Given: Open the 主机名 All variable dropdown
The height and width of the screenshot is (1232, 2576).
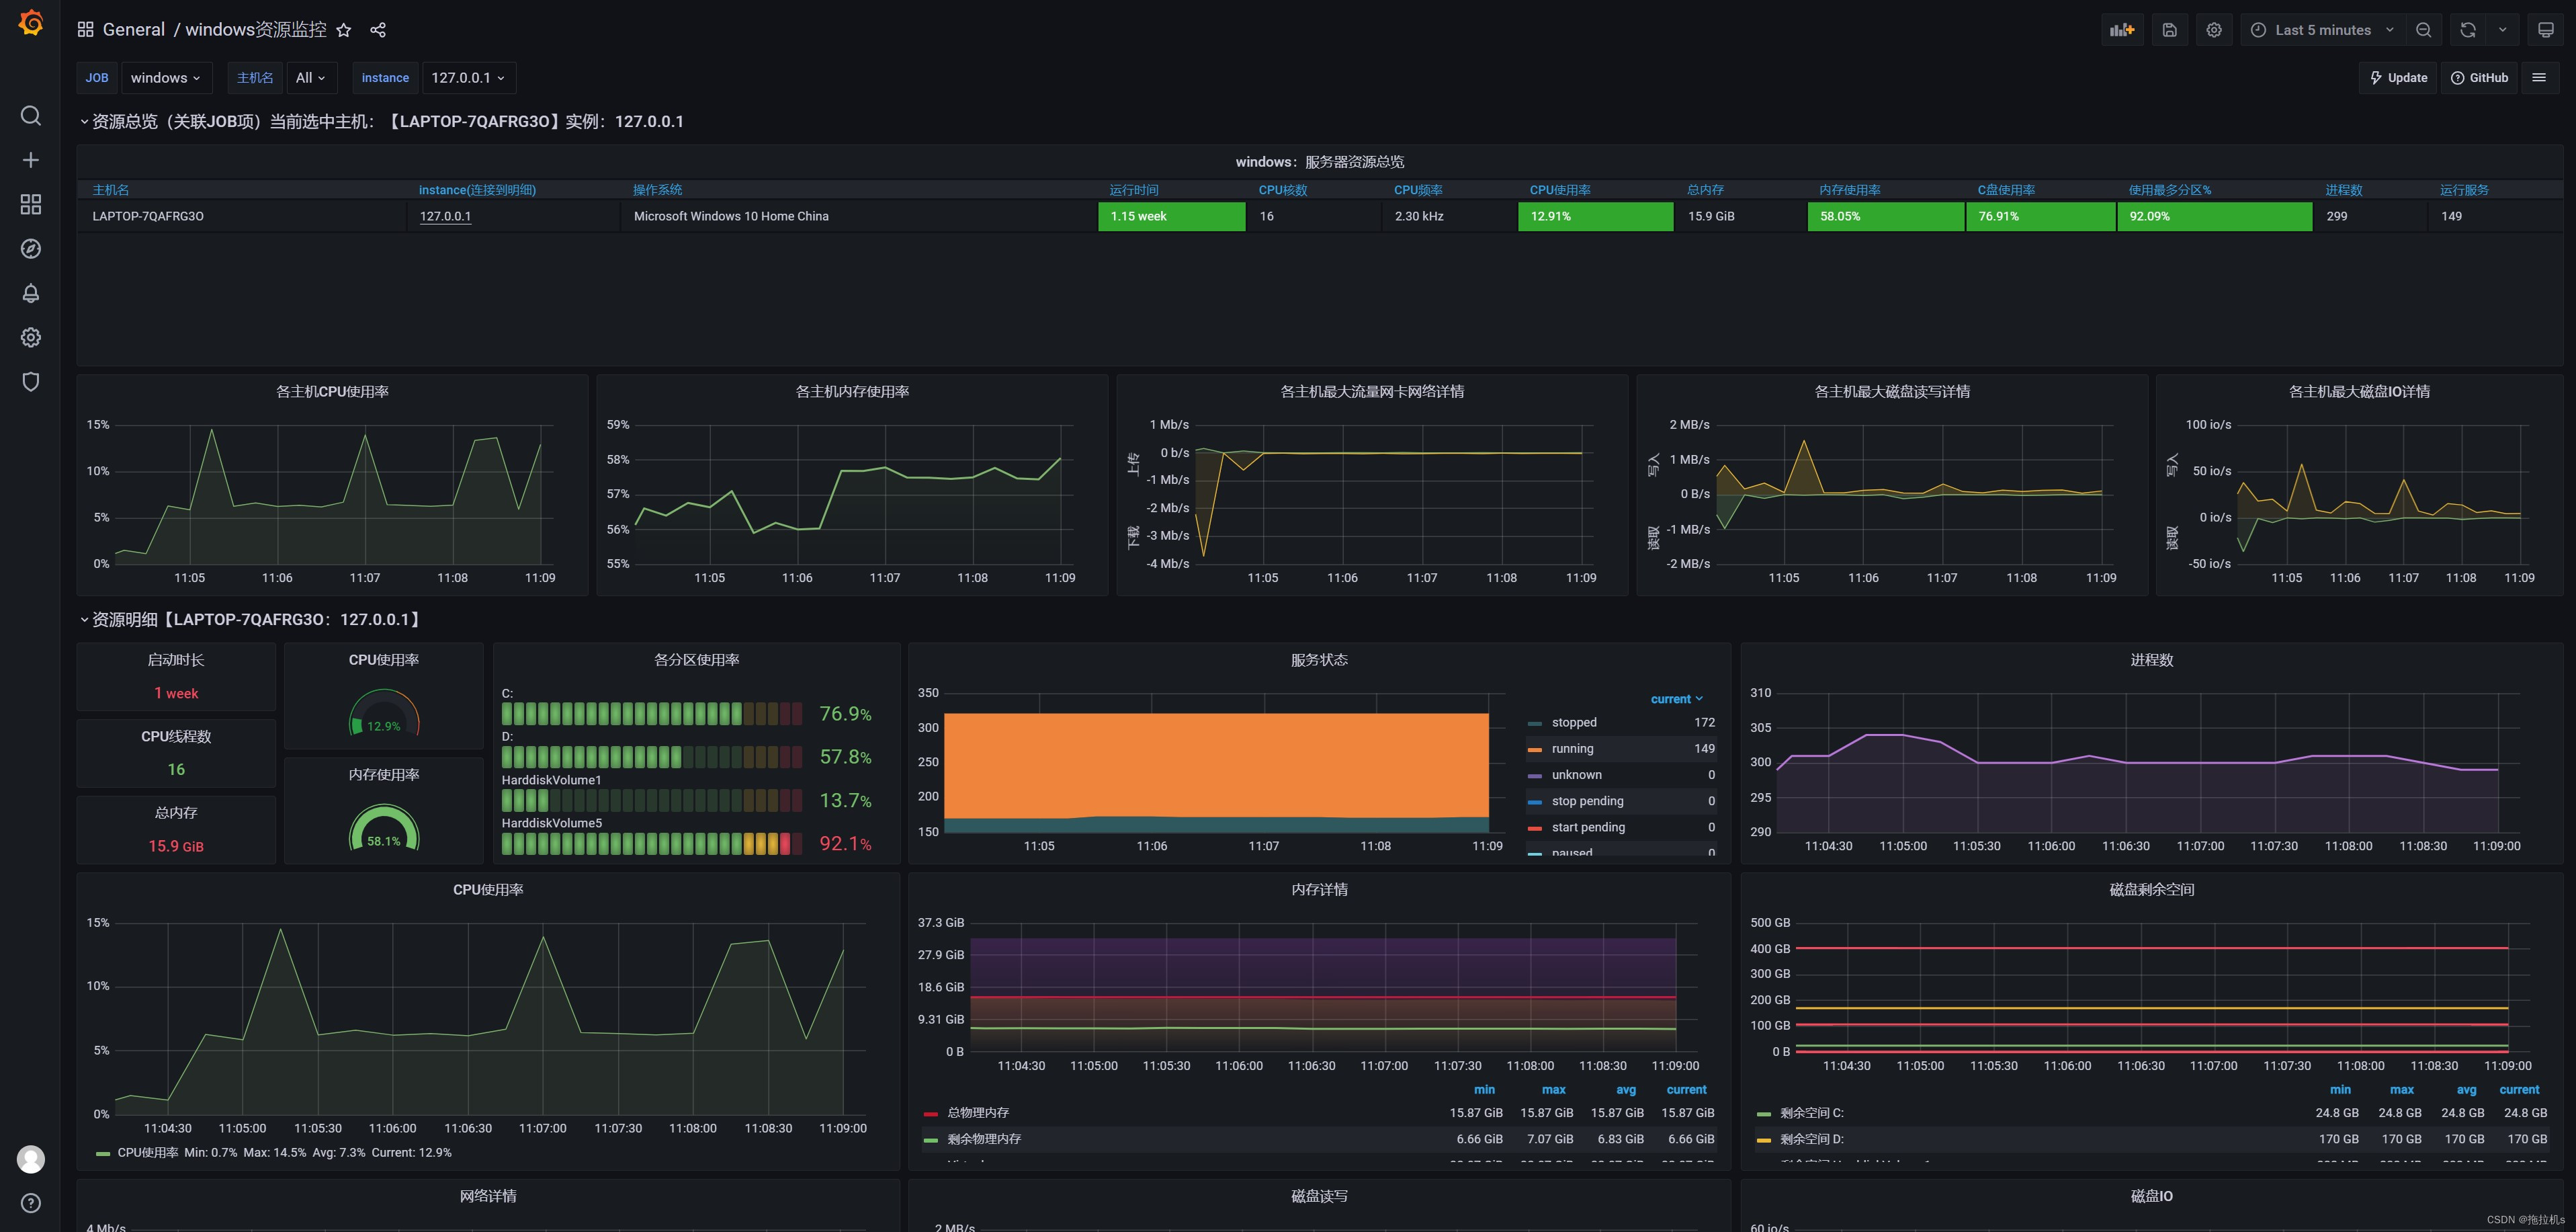Looking at the screenshot, I should (311, 77).
